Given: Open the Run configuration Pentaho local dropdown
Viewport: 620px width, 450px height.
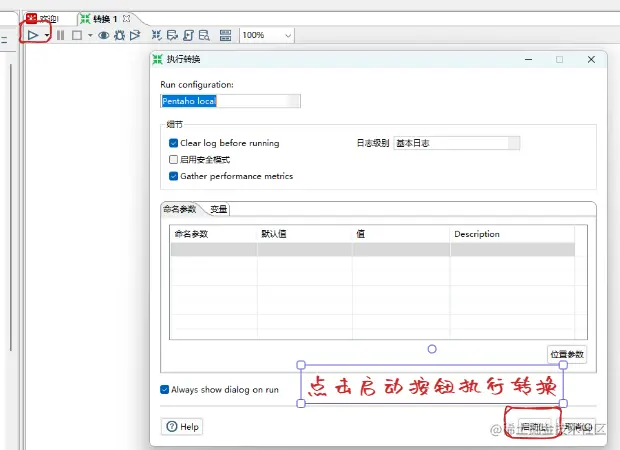Looking at the screenshot, I should (231, 101).
